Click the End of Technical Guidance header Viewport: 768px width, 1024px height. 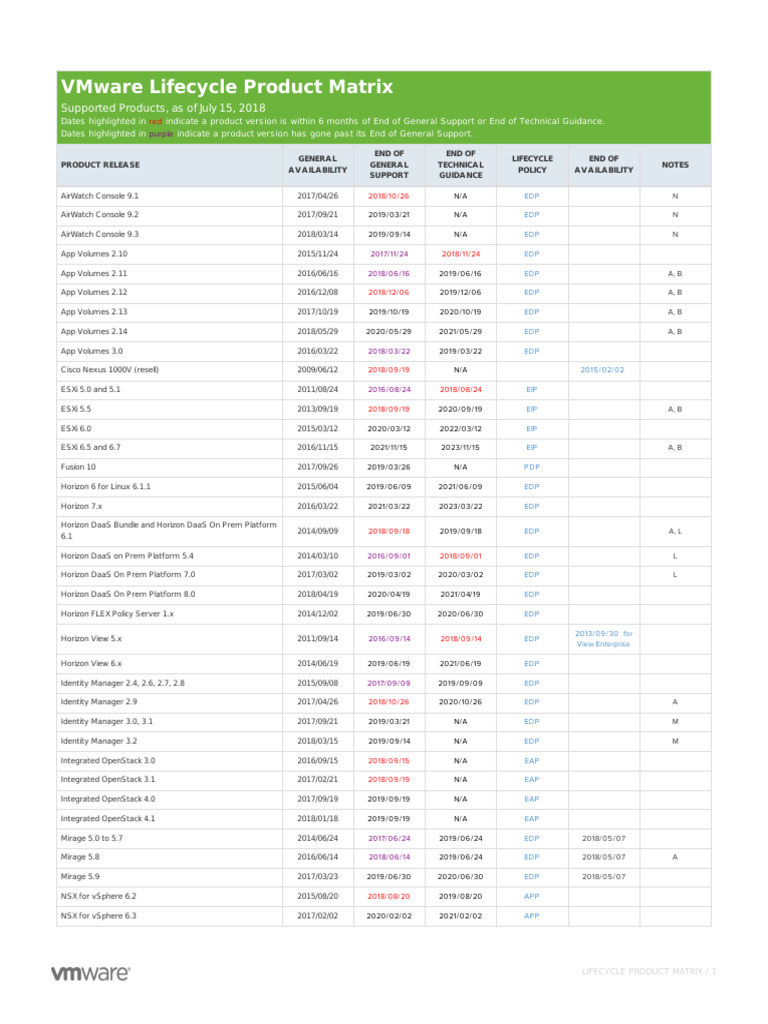(461, 164)
